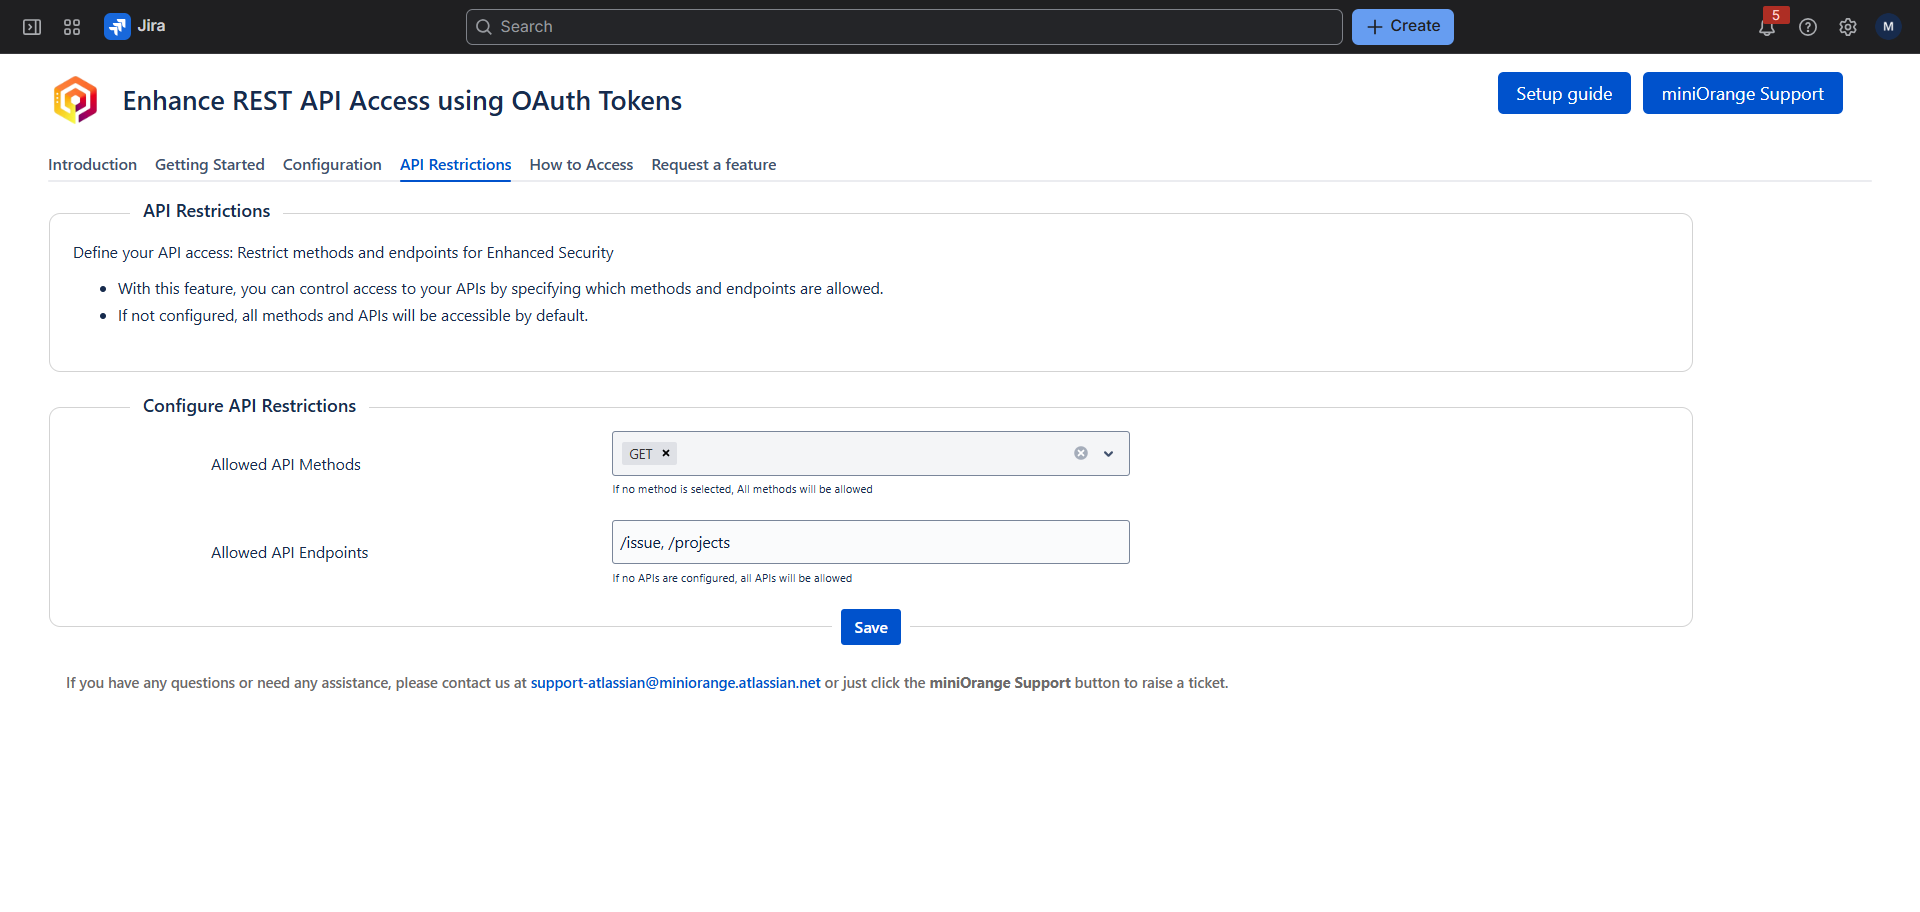1920x912 pixels.
Task: Switch to the Introduction tab
Action: (x=92, y=164)
